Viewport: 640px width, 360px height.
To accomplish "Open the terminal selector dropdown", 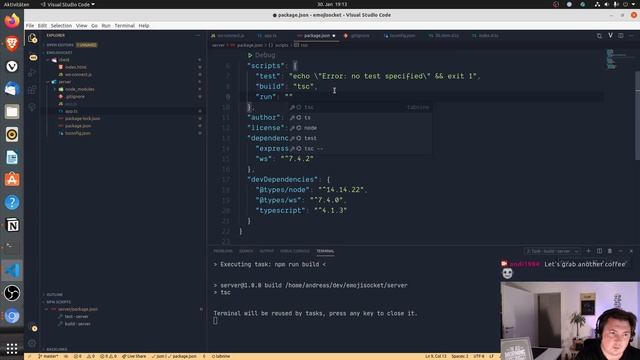I will click(x=552, y=251).
